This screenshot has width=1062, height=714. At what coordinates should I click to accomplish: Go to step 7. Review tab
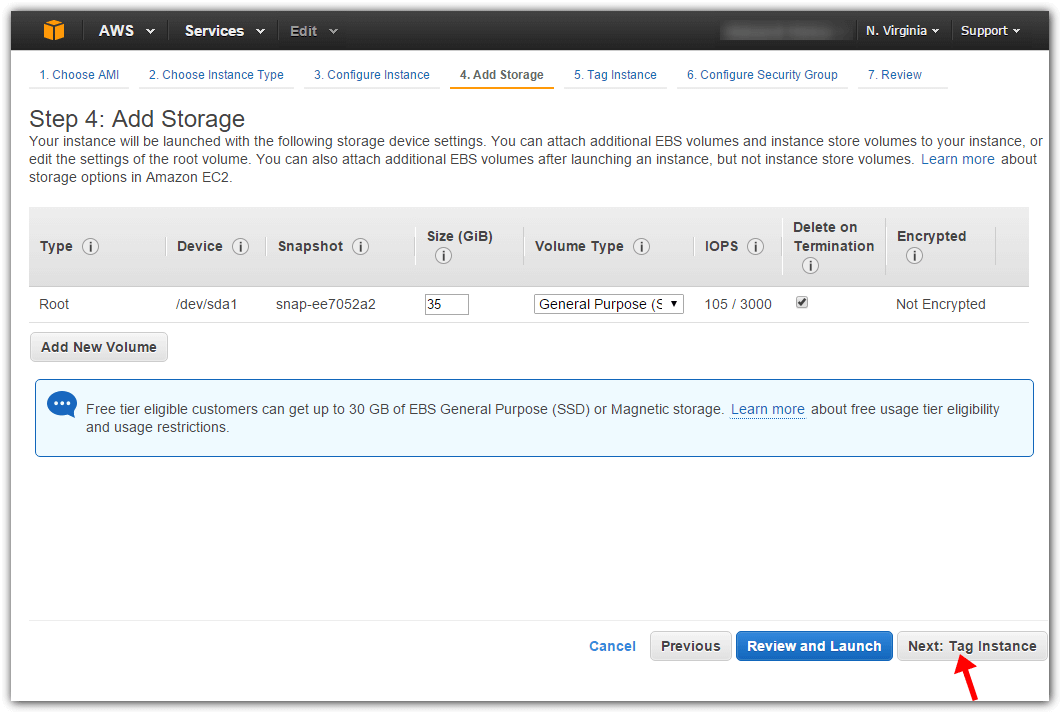[895, 75]
